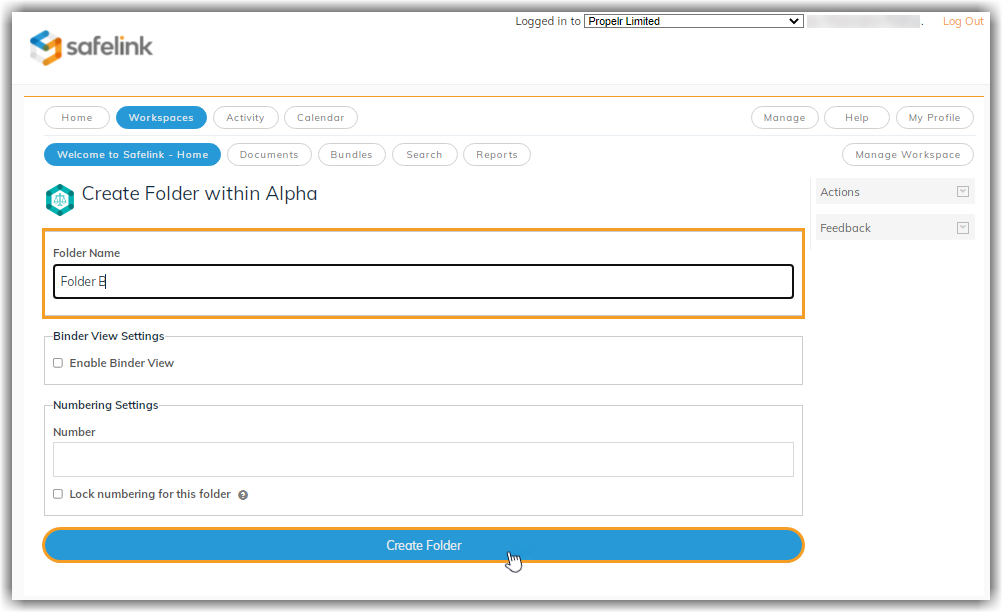
Task: Click the hexagon workspace icon beside the heading
Action: (x=59, y=199)
